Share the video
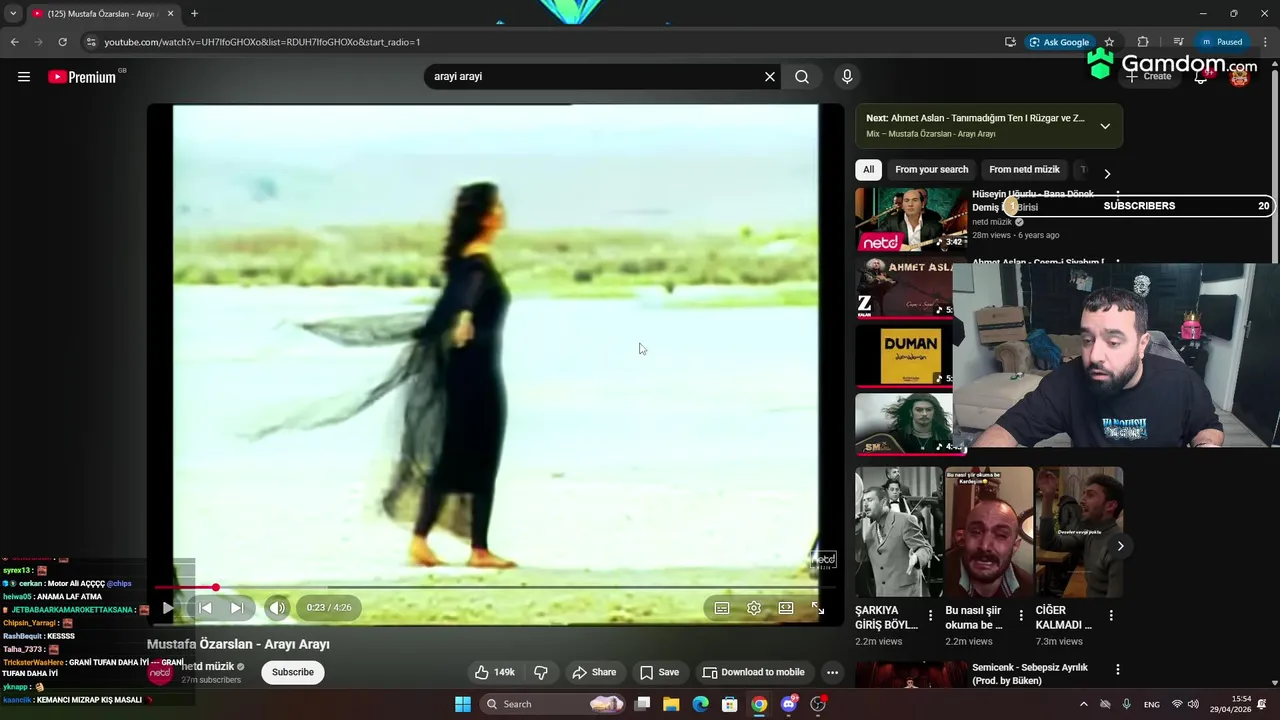 tap(594, 673)
